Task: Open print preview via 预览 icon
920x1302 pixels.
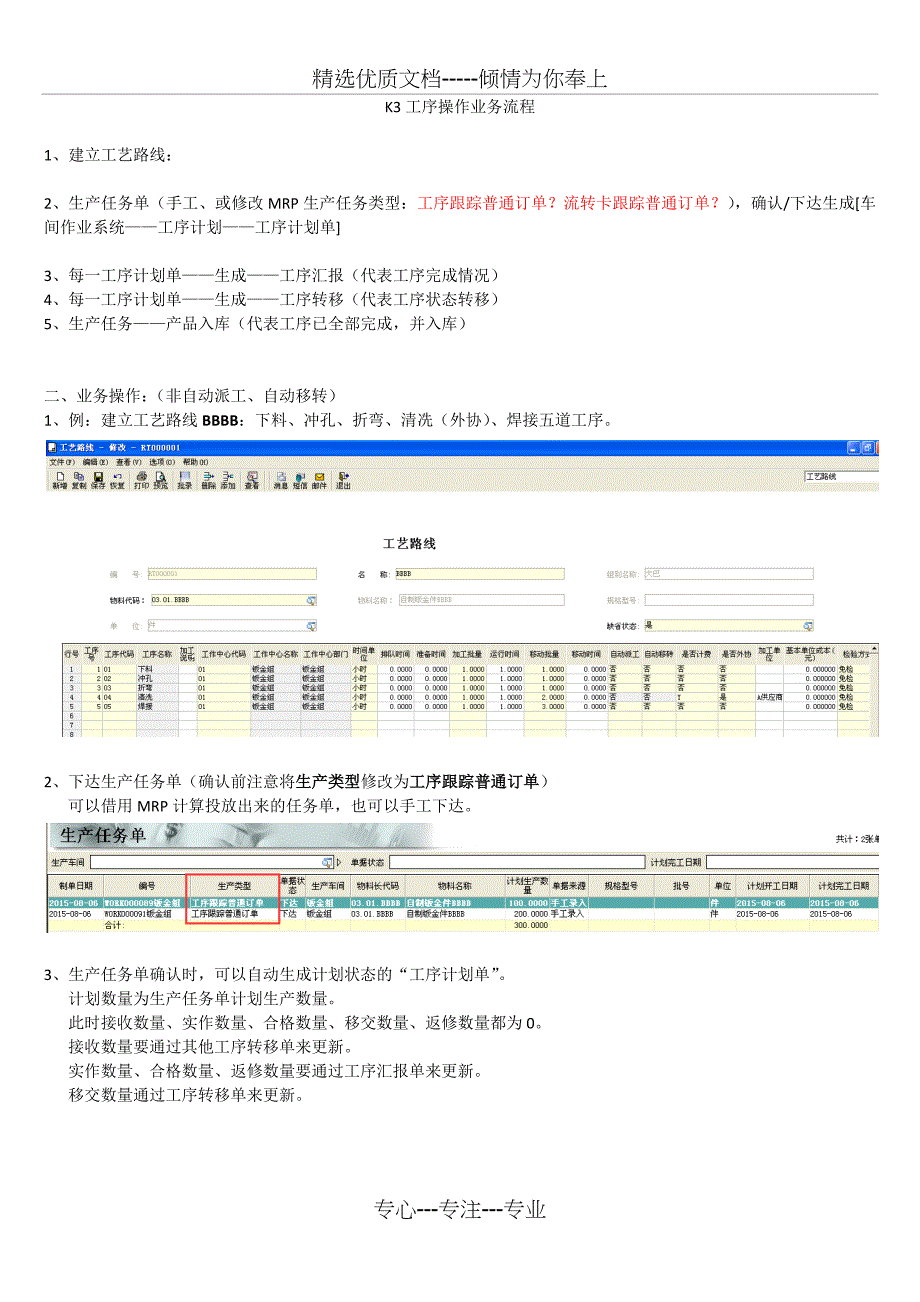Action: coord(161,478)
